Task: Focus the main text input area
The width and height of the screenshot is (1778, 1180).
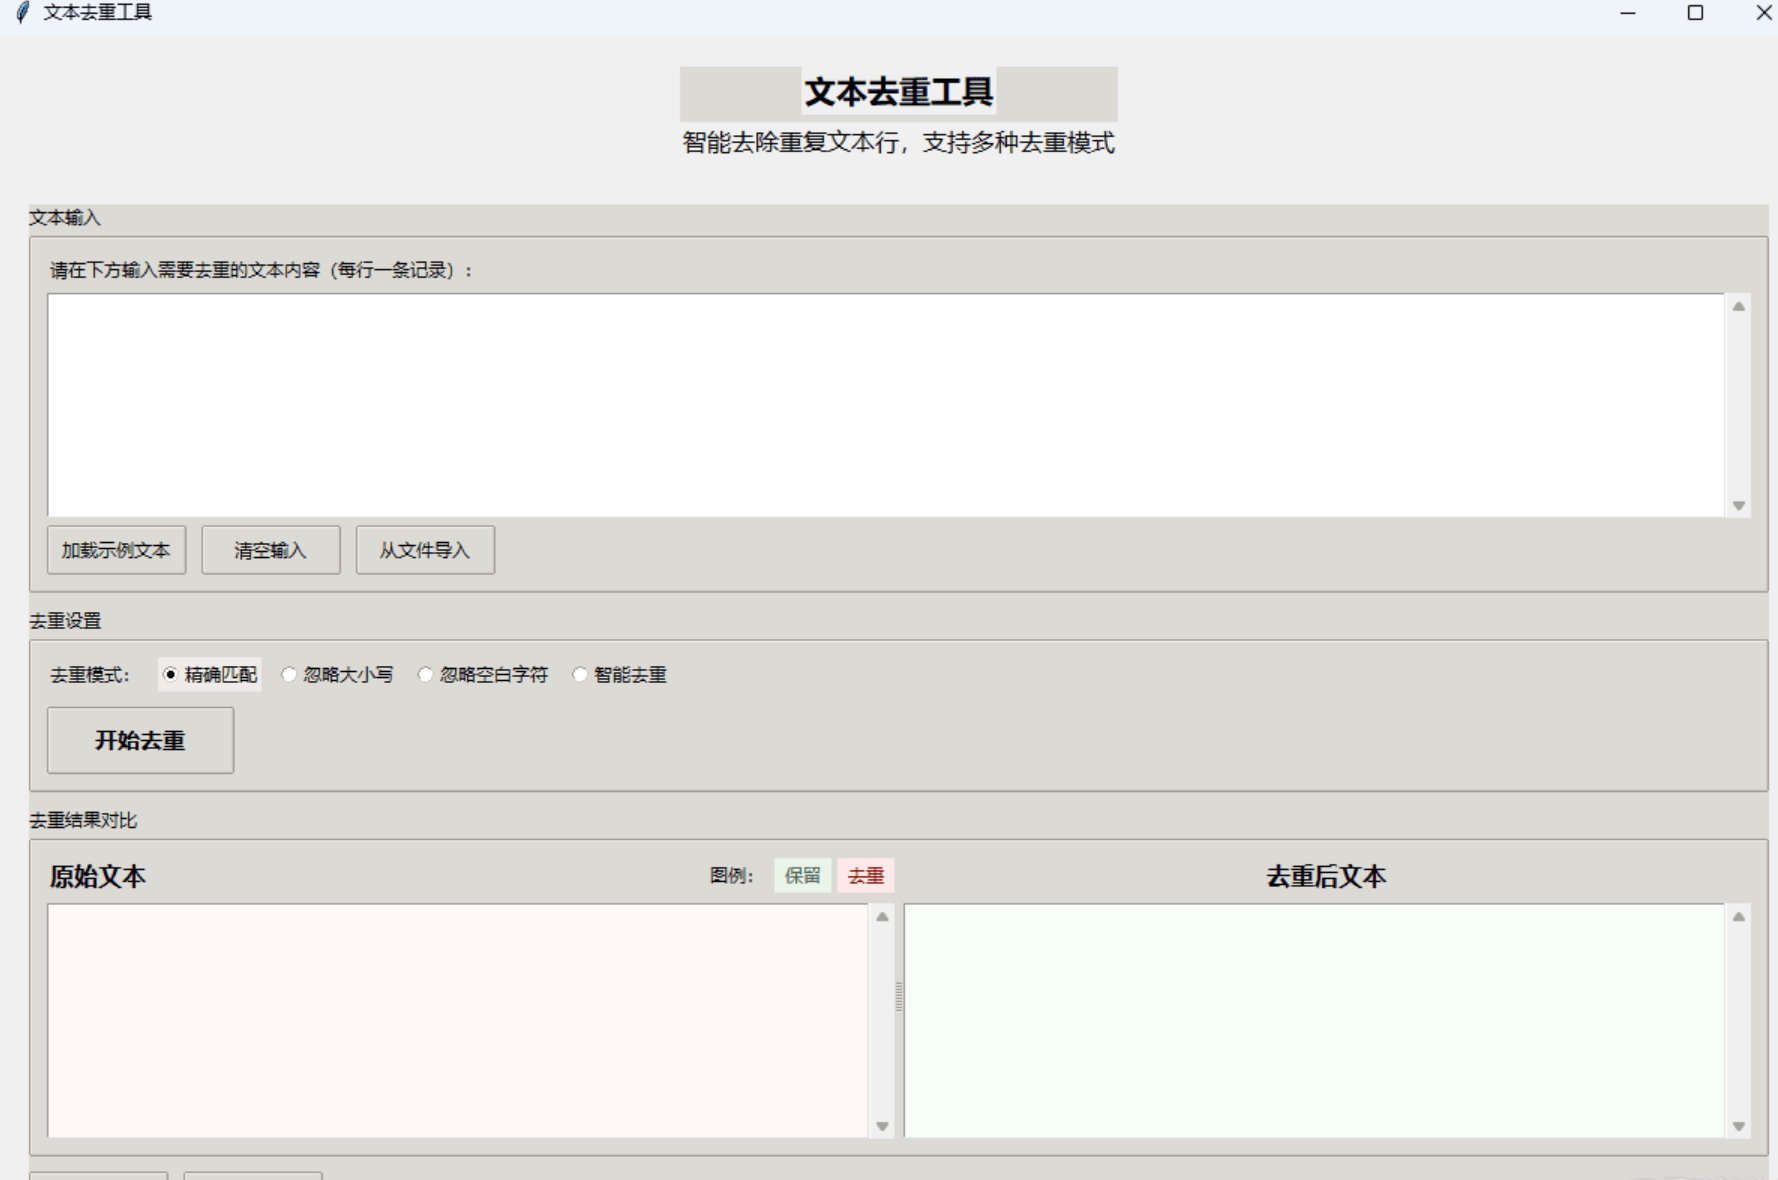Action: tap(885, 405)
